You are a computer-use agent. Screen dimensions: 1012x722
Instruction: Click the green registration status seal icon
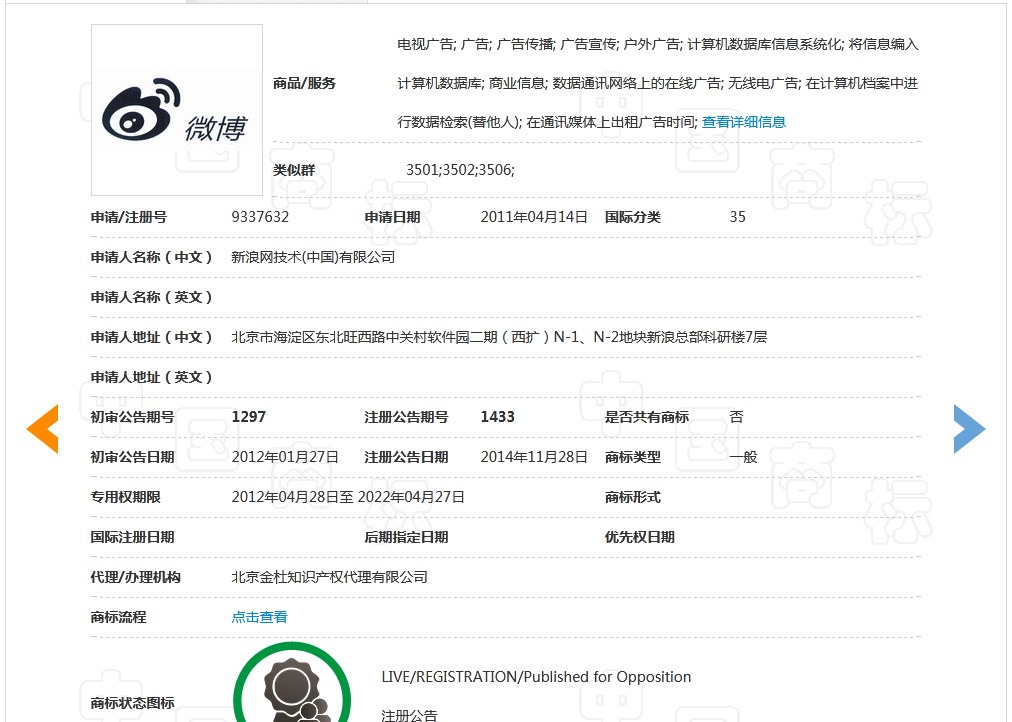[291, 690]
